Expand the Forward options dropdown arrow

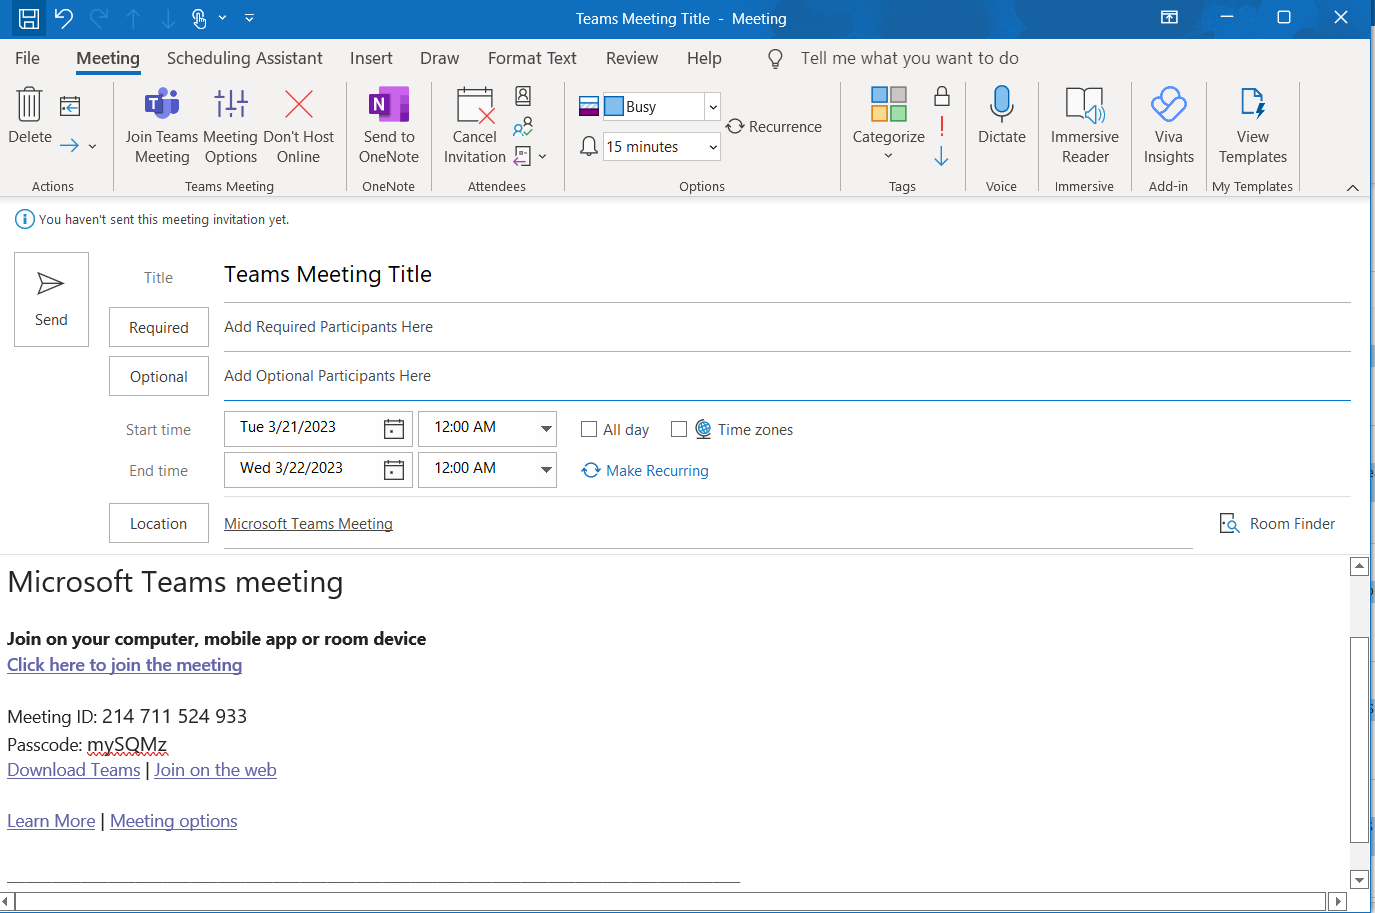(92, 146)
